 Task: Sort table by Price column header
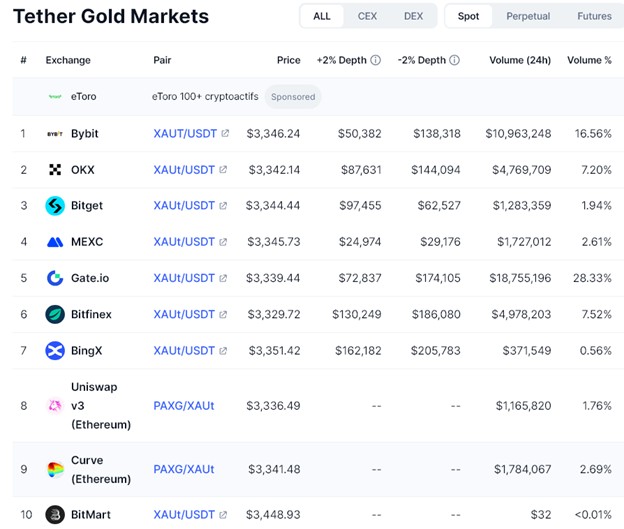pos(288,60)
